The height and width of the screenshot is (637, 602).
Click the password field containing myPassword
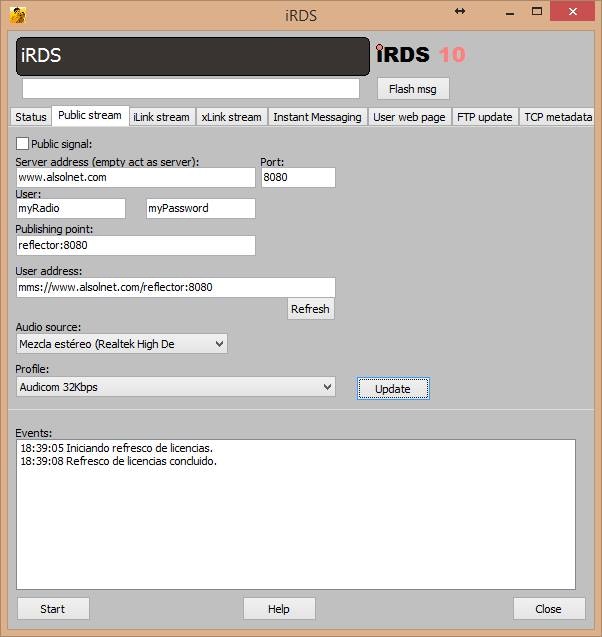[201, 208]
